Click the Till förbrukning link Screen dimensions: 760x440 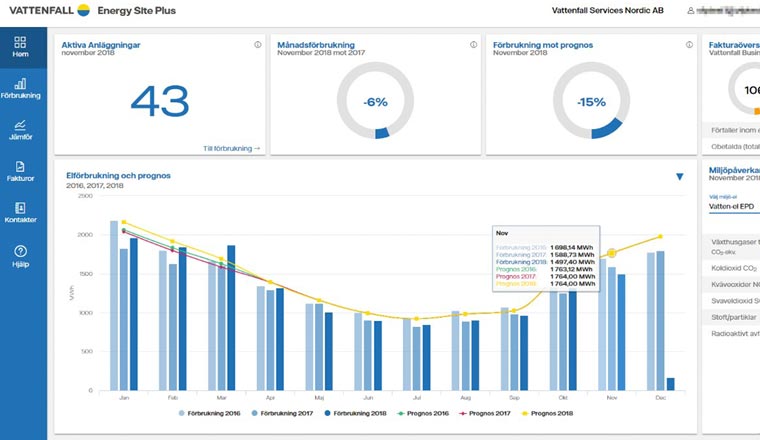231,148
